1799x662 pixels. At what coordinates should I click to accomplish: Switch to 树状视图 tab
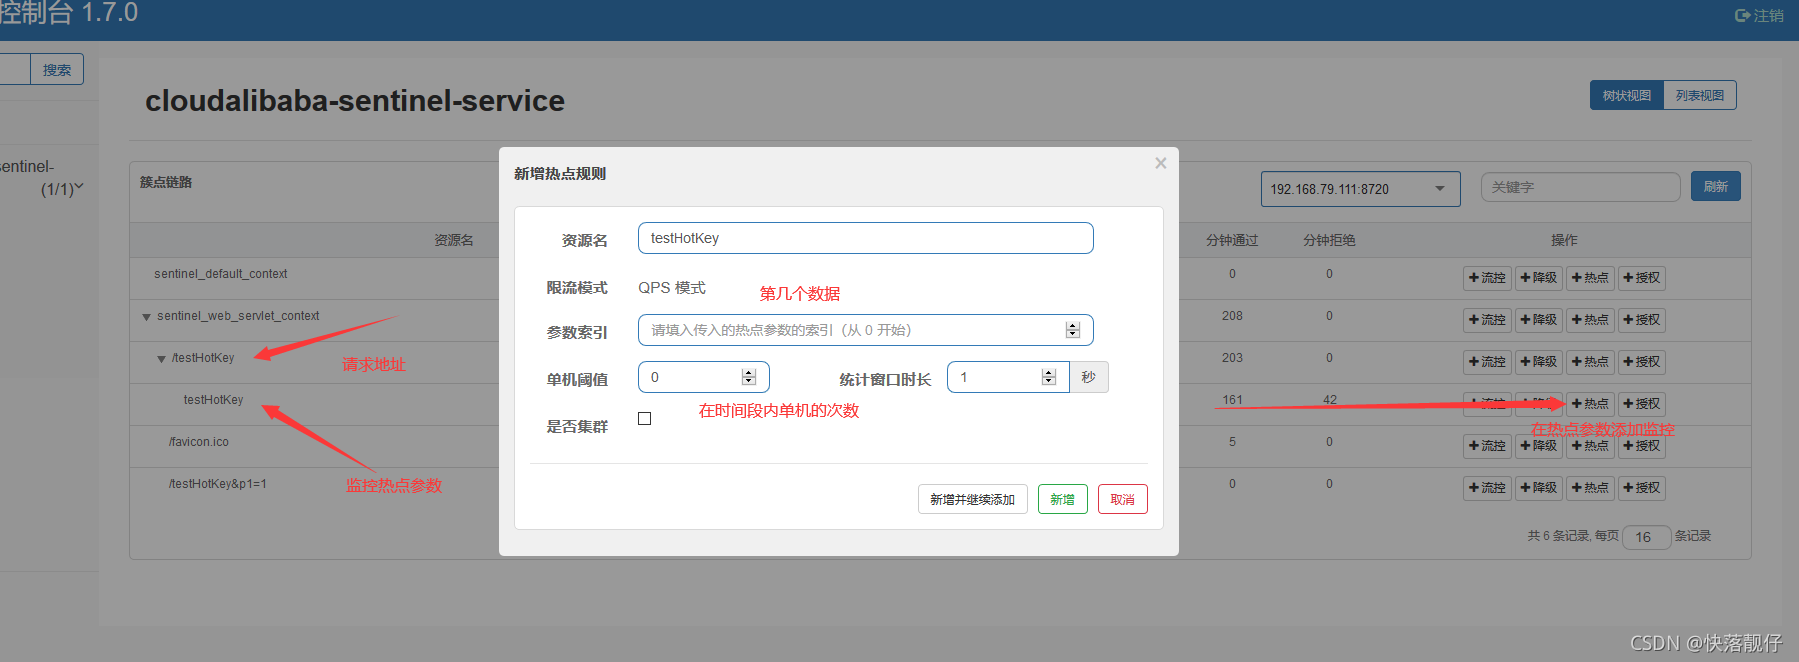point(1626,95)
